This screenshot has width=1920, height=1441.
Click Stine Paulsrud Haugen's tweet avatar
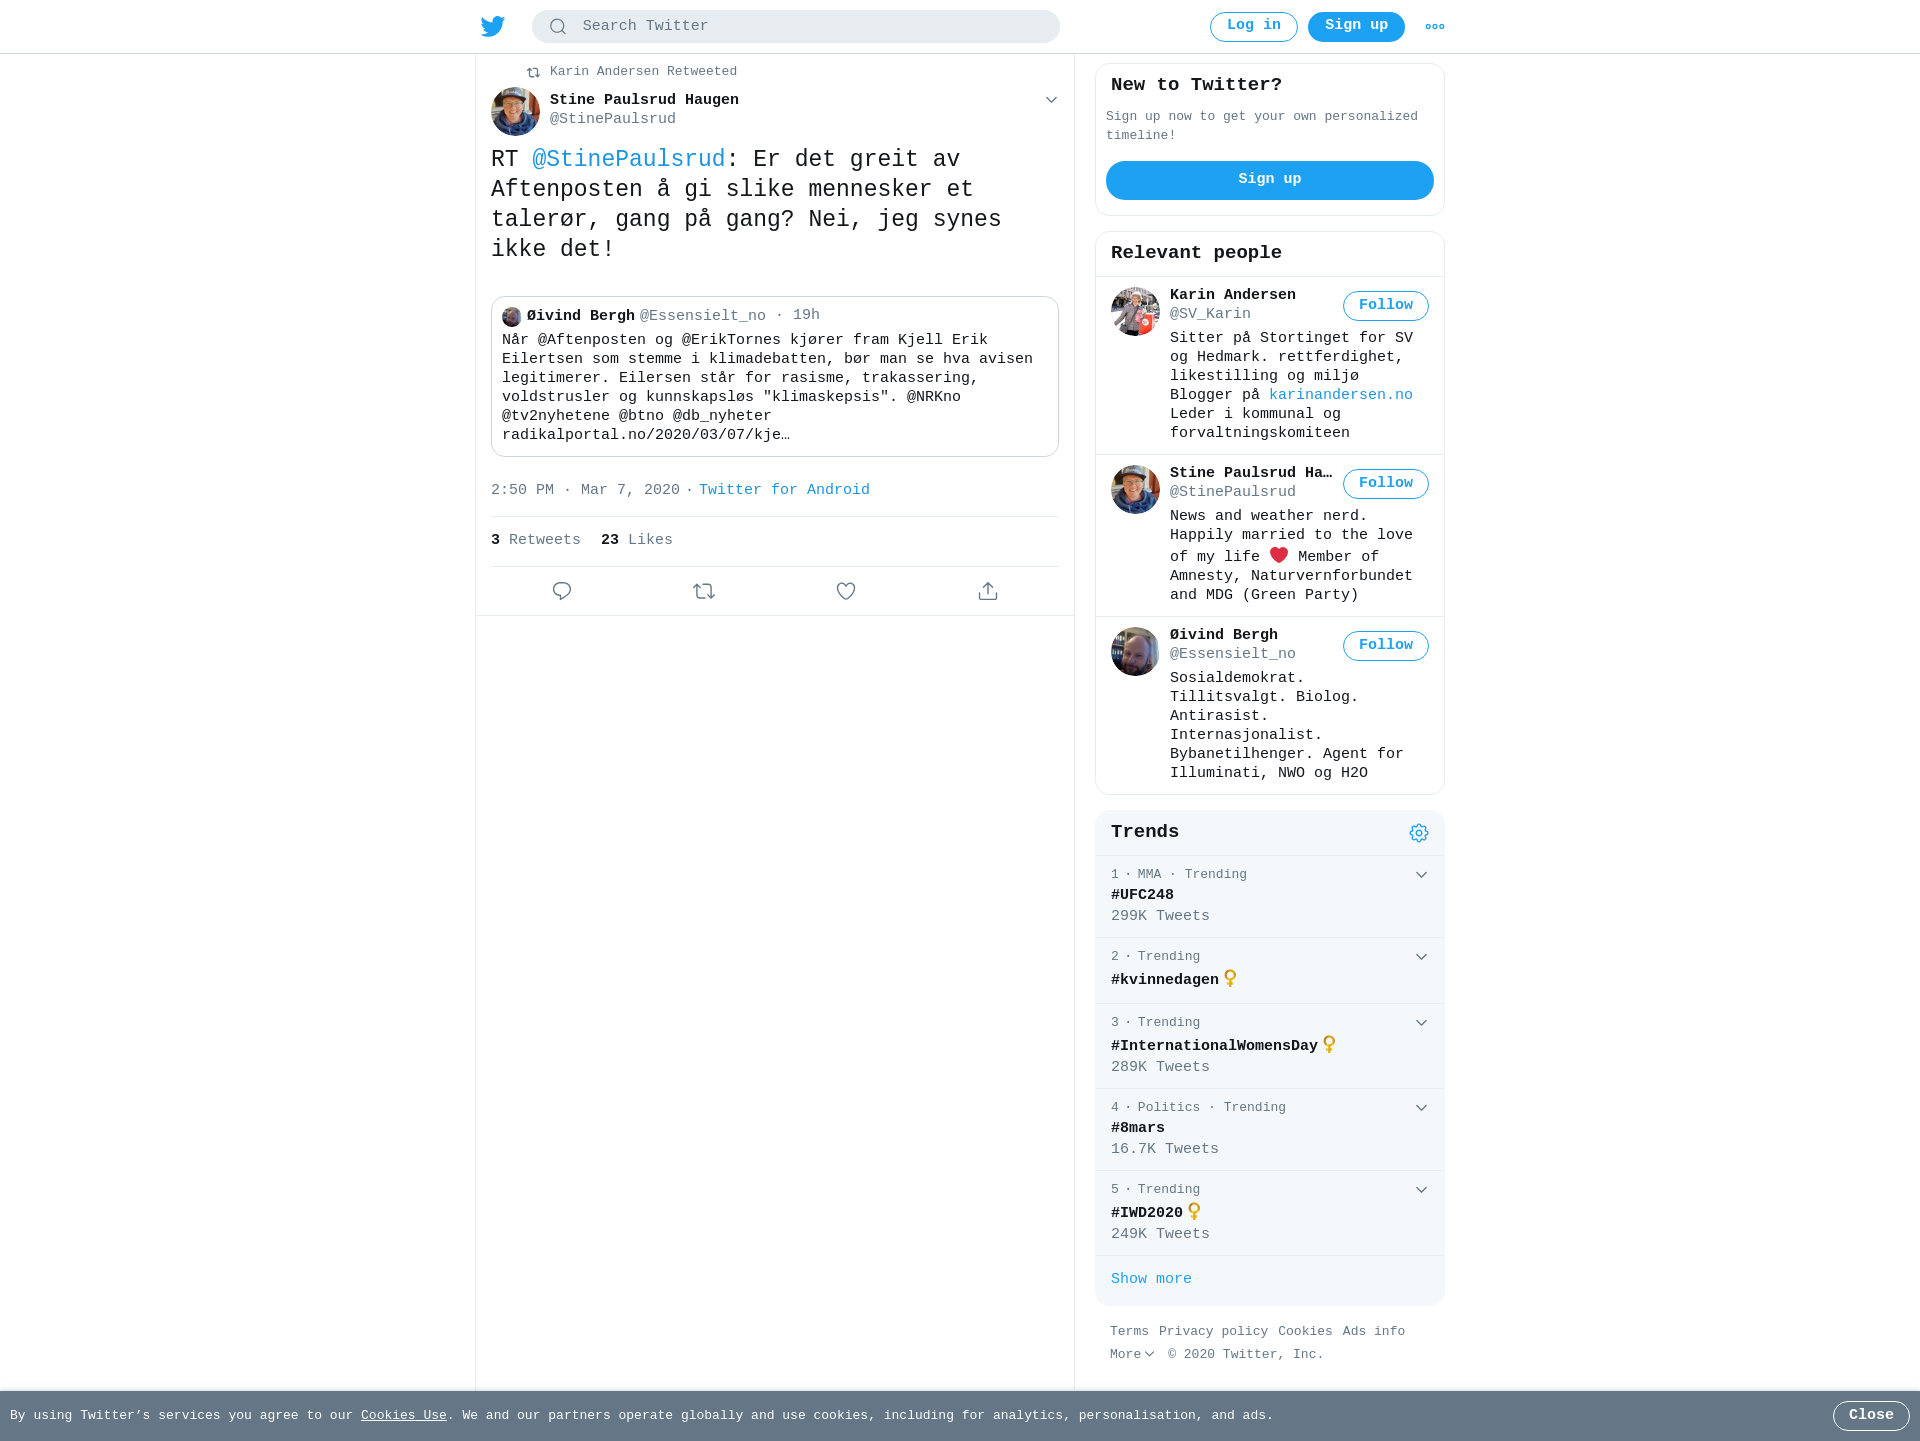[x=515, y=111]
